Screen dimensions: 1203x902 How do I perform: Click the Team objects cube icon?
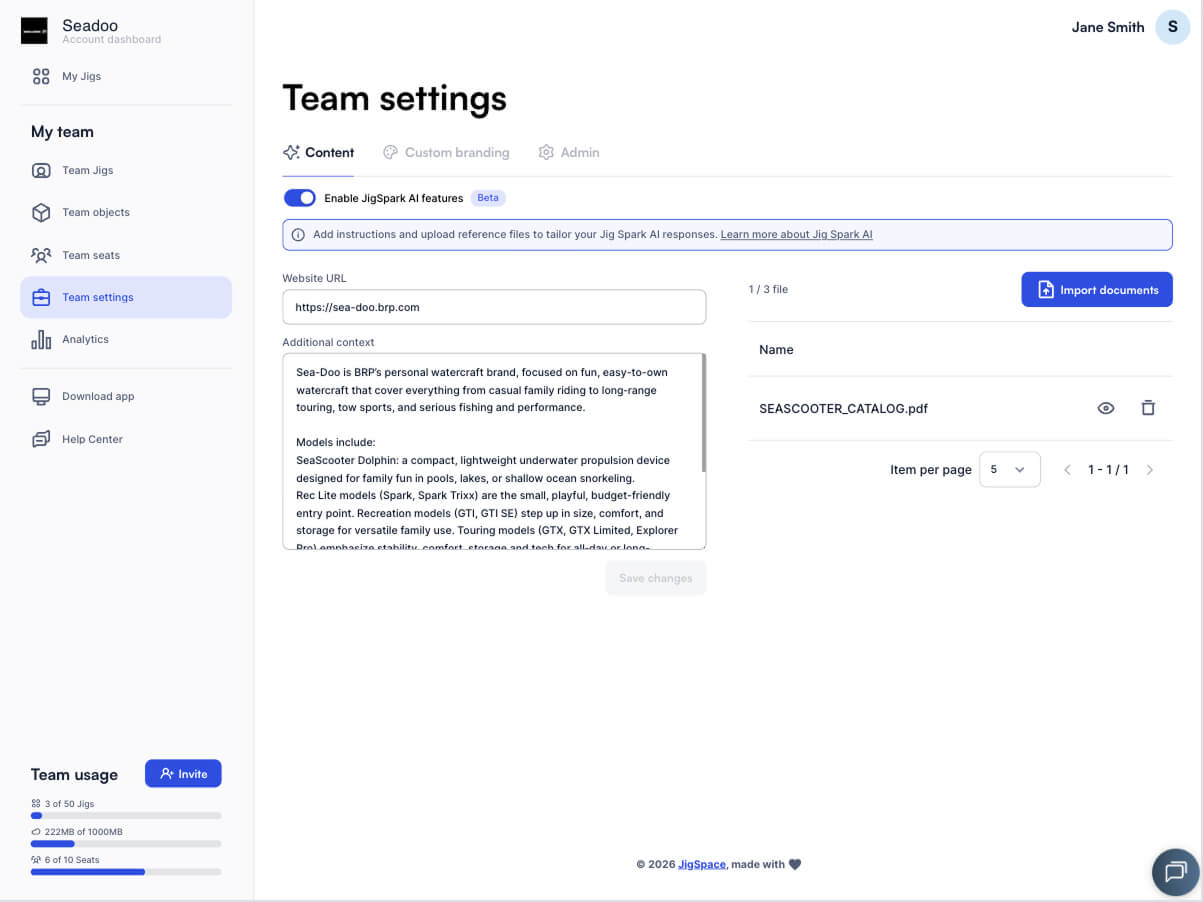point(41,212)
